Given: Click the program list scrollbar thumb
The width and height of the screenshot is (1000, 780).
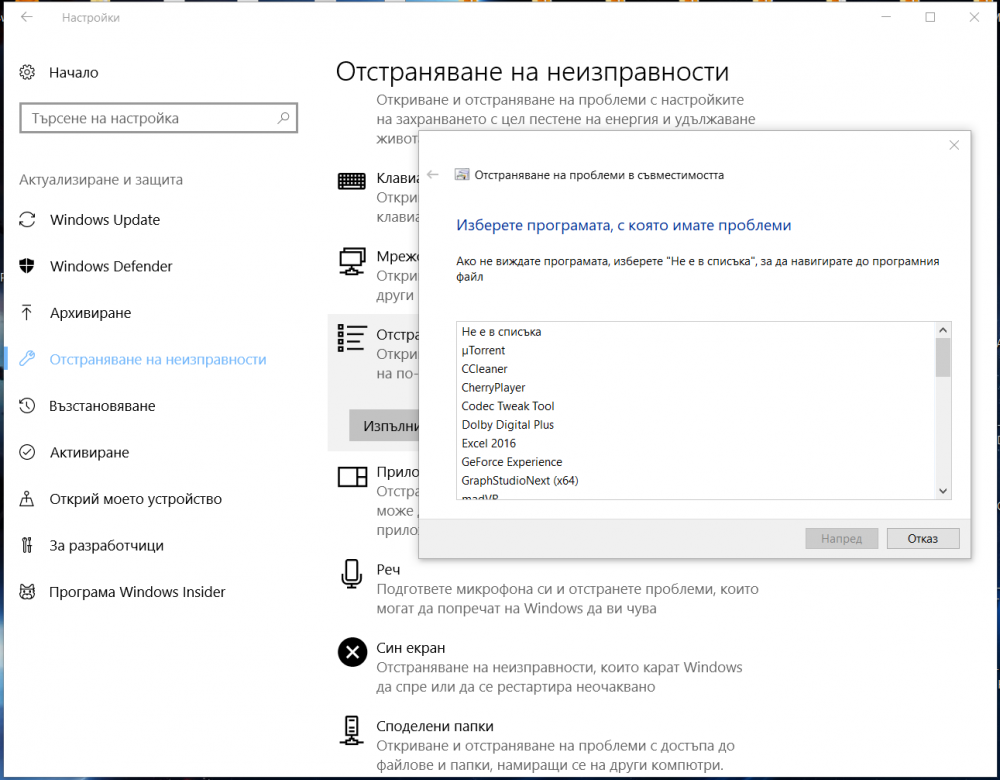Looking at the screenshot, I should (x=943, y=357).
